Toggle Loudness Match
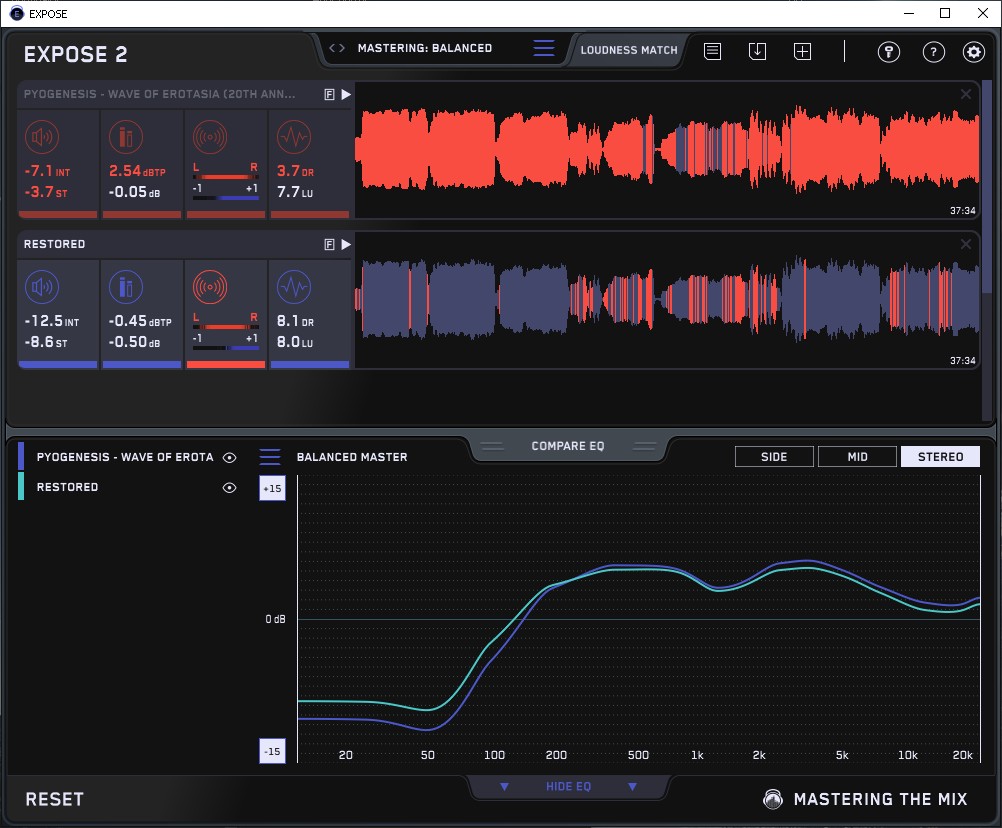This screenshot has height=828, width=1002. coord(629,50)
